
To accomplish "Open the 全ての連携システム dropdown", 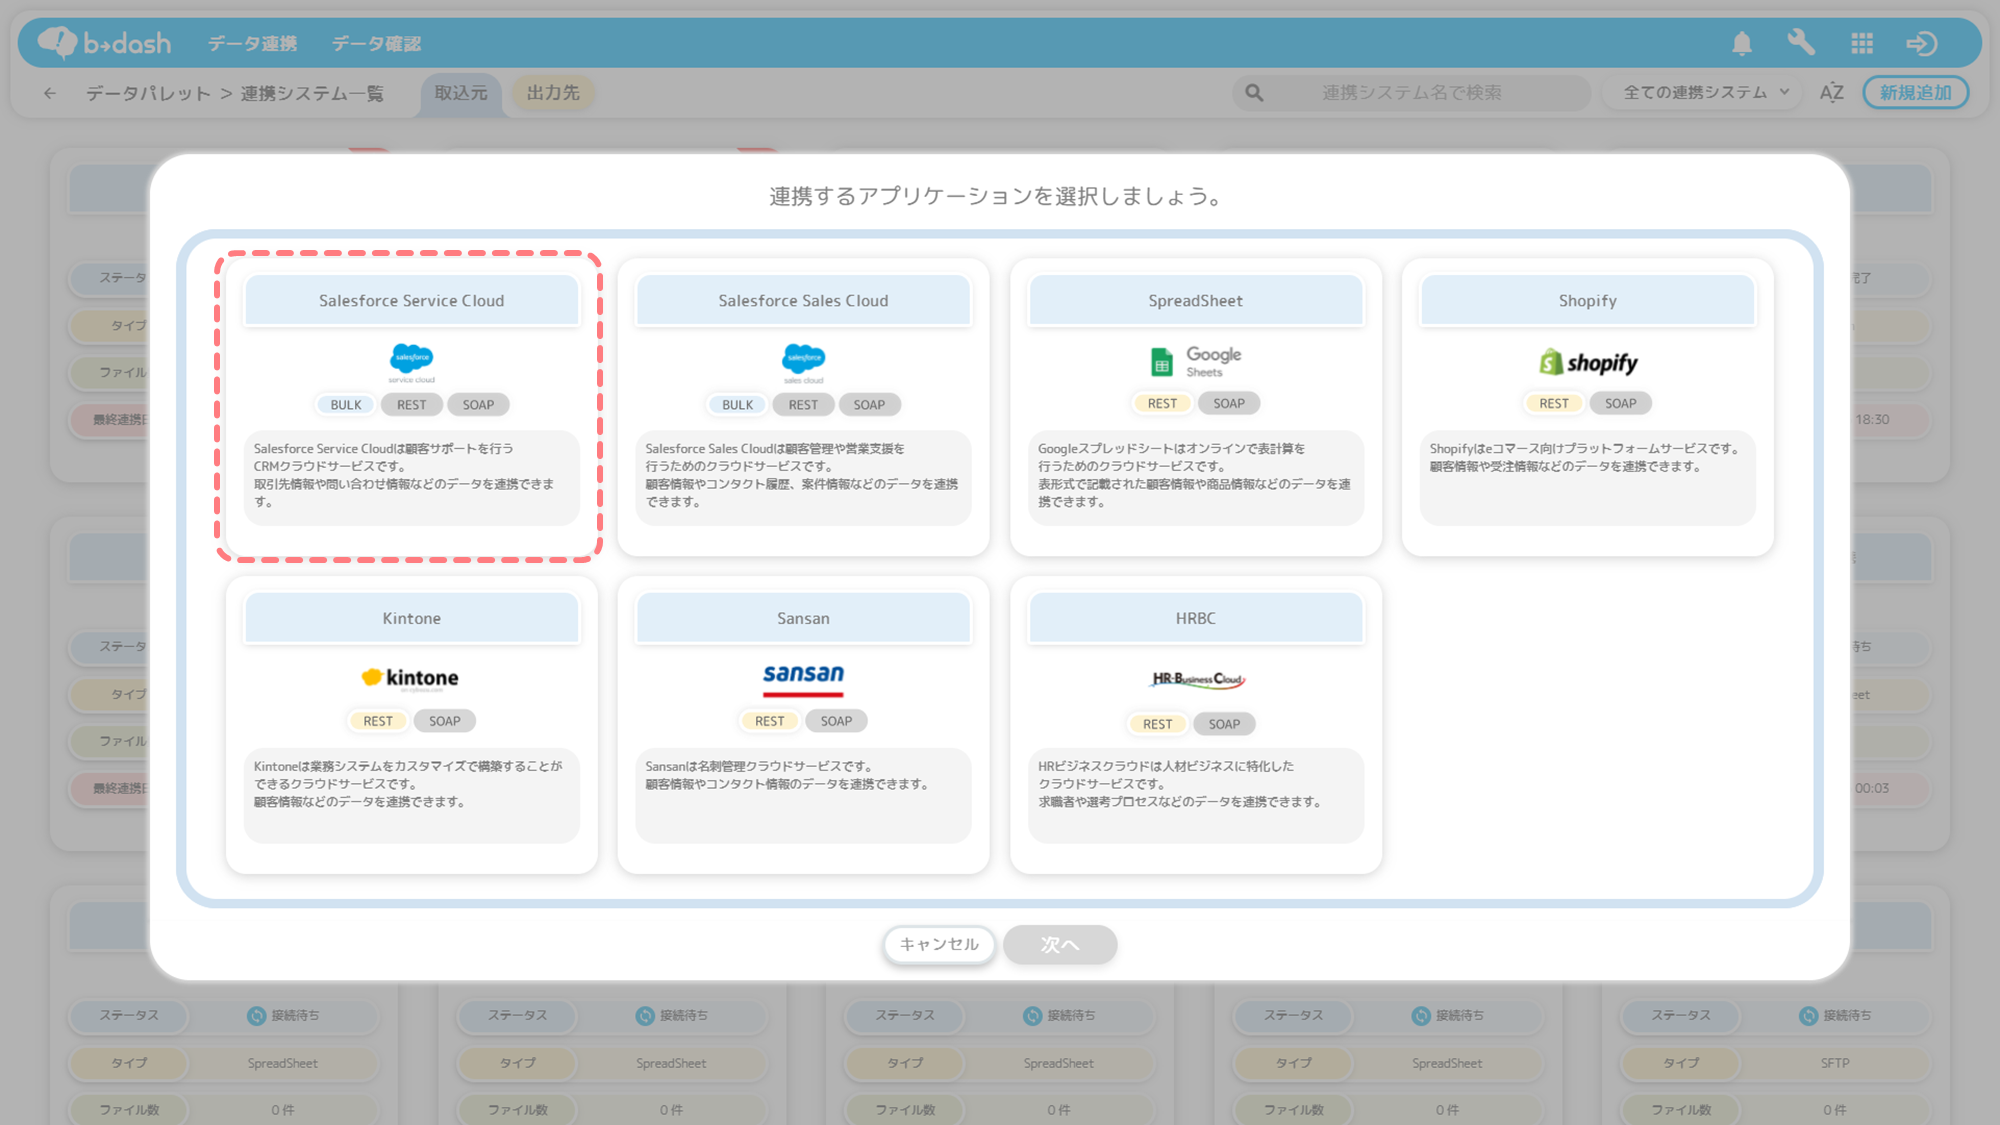I will click(x=1705, y=93).
